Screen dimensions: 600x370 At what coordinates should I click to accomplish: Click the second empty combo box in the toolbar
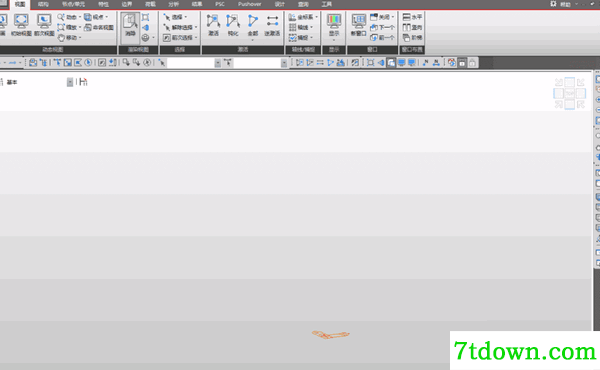(257, 63)
